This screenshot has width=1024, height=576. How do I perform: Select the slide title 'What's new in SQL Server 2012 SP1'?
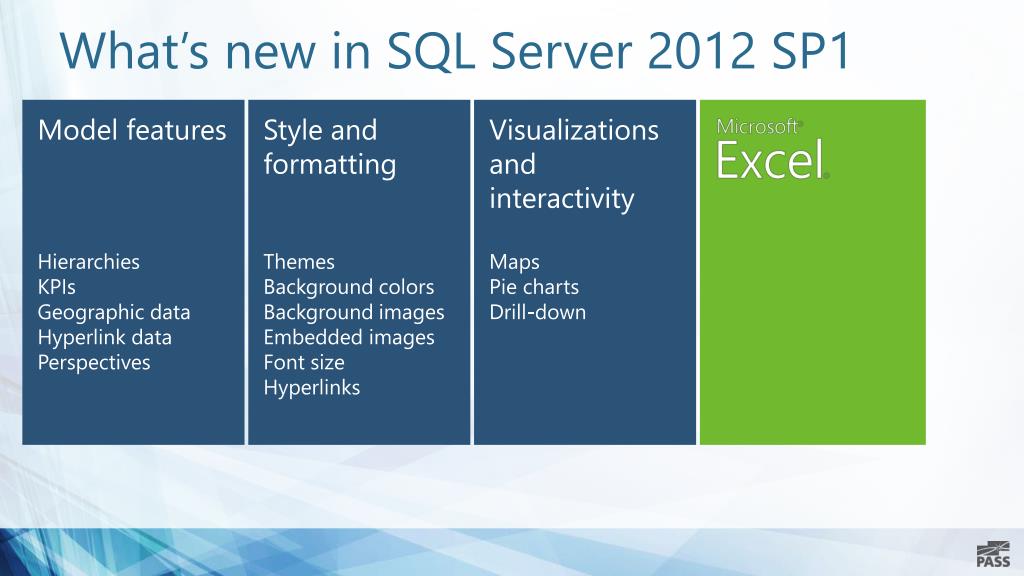pos(455,51)
